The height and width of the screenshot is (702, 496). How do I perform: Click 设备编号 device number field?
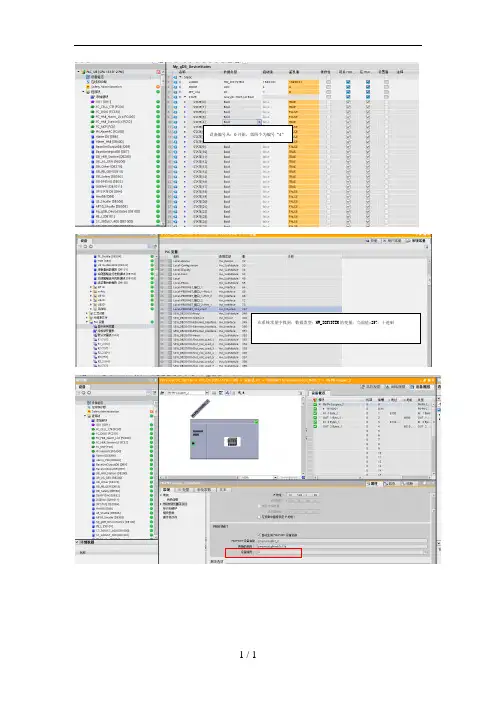tap(342, 552)
